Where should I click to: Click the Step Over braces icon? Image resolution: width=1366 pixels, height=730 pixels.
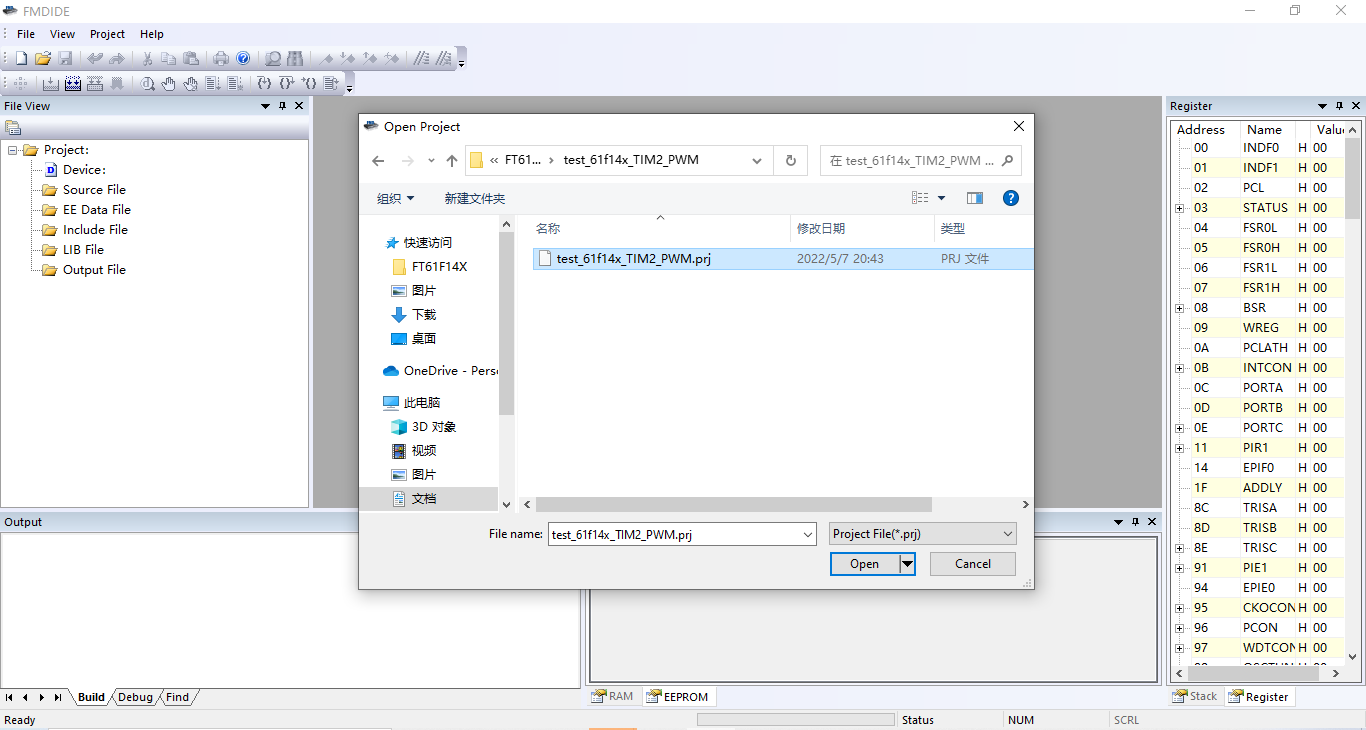pos(287,84)
